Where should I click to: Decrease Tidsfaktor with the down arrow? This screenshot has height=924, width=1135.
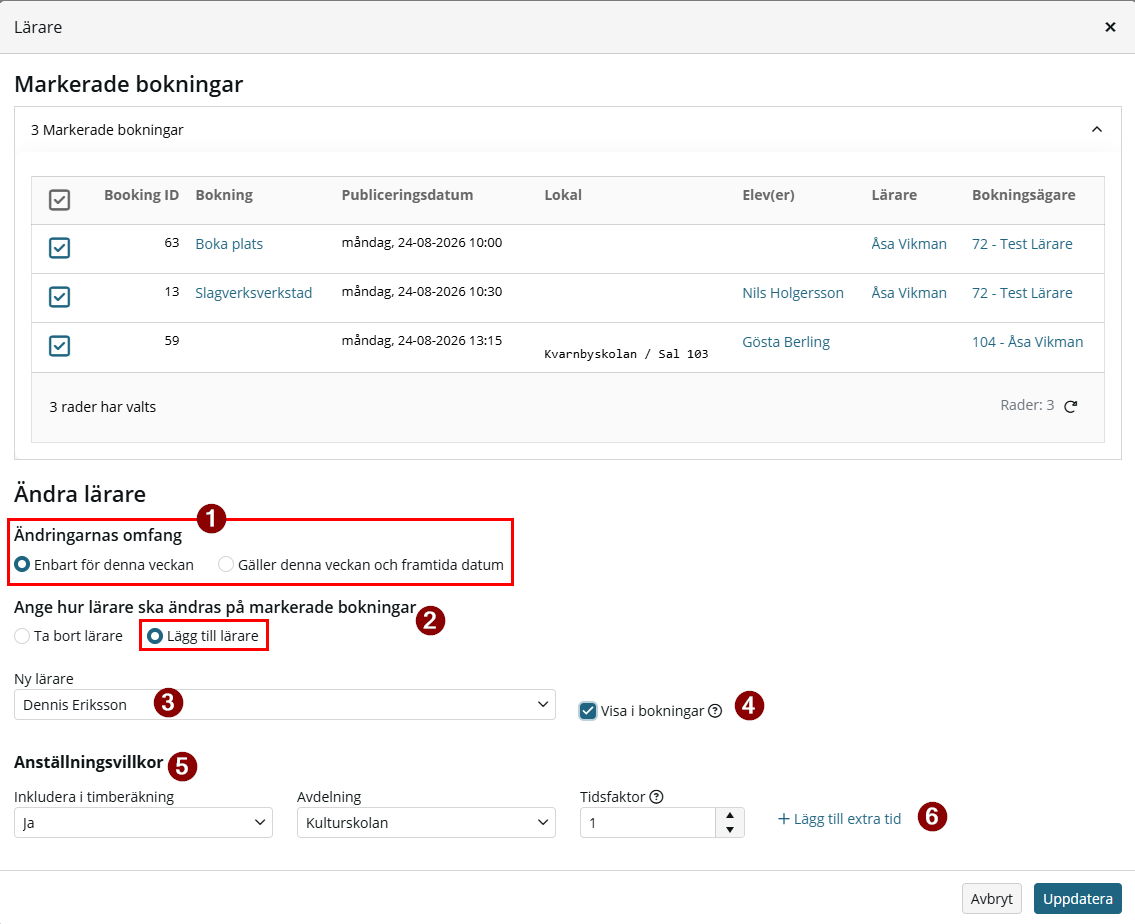click(x=730, y=830)
